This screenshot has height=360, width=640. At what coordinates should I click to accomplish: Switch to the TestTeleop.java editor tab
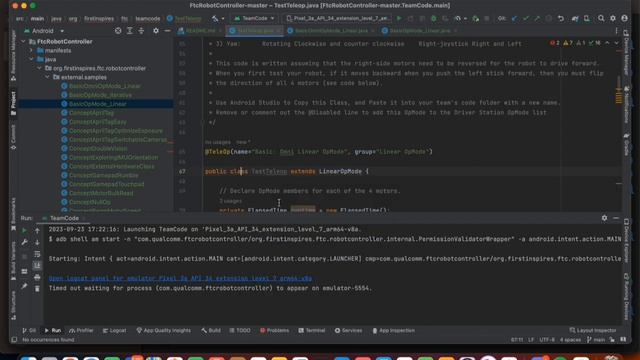pyautogui.click(x=255, y=31)
